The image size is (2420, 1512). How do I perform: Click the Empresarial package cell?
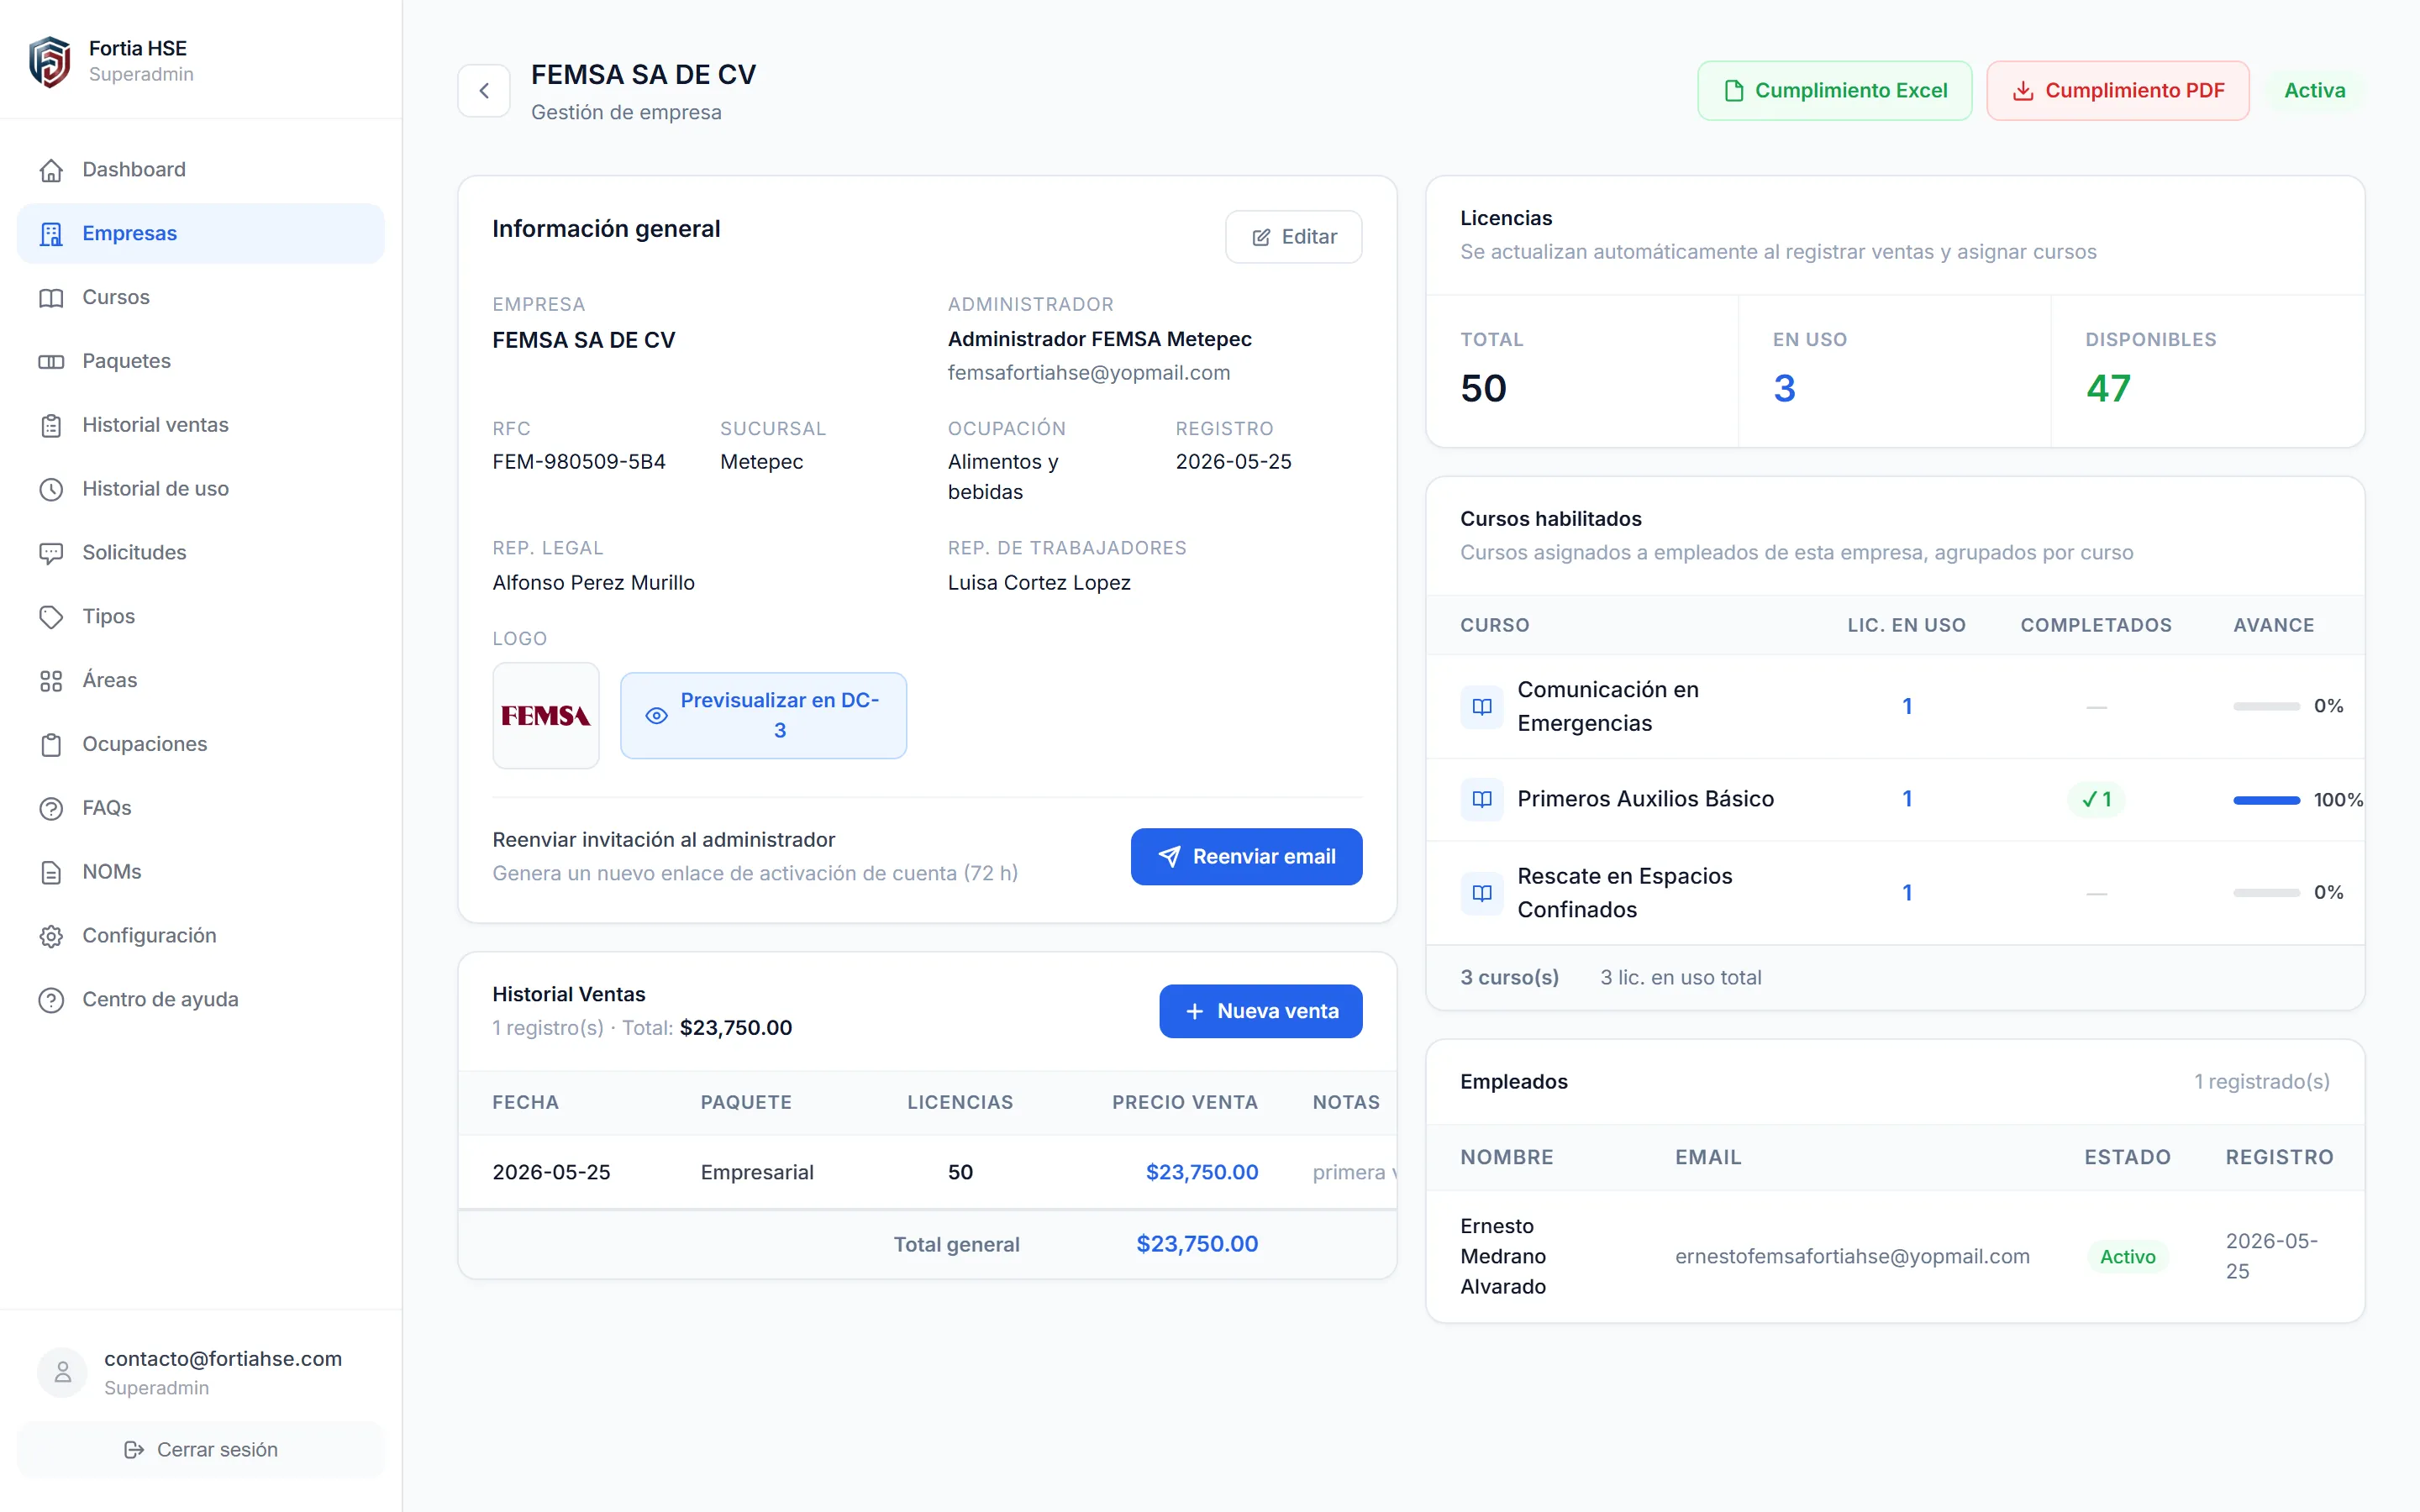(757, 1173)
